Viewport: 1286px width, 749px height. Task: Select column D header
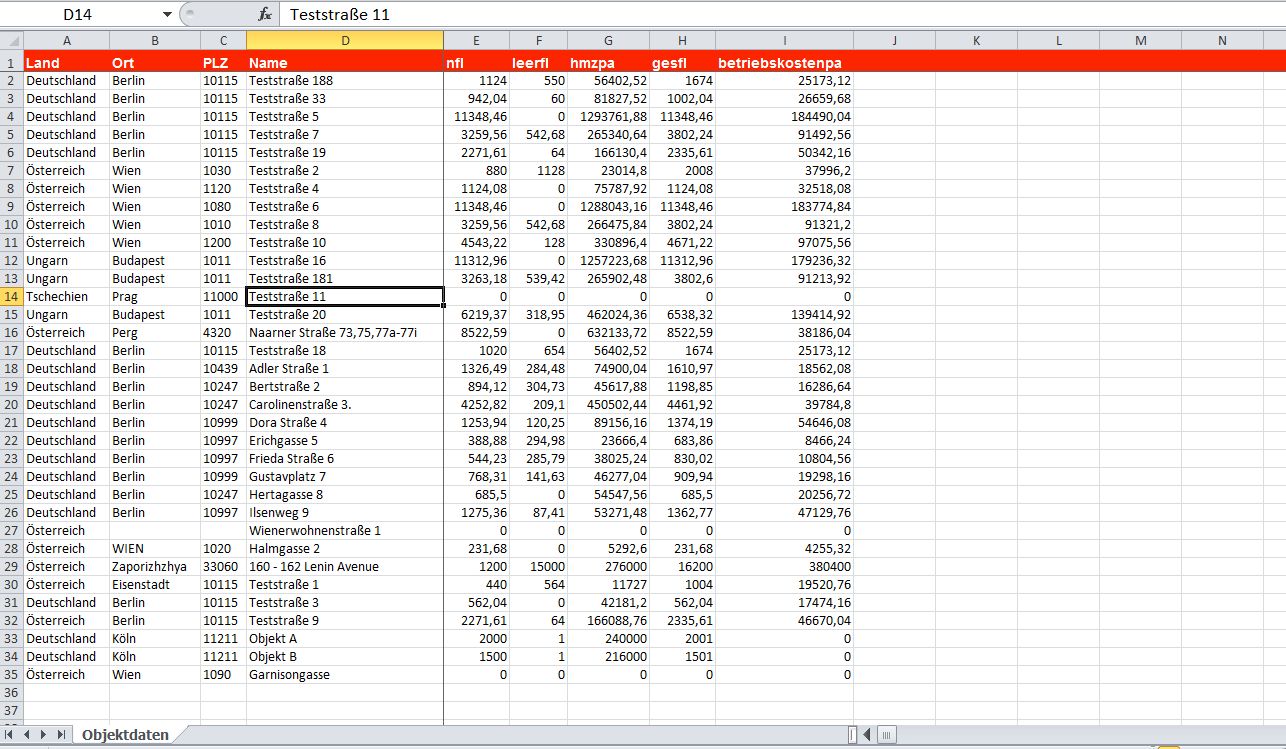coord(345,41)
